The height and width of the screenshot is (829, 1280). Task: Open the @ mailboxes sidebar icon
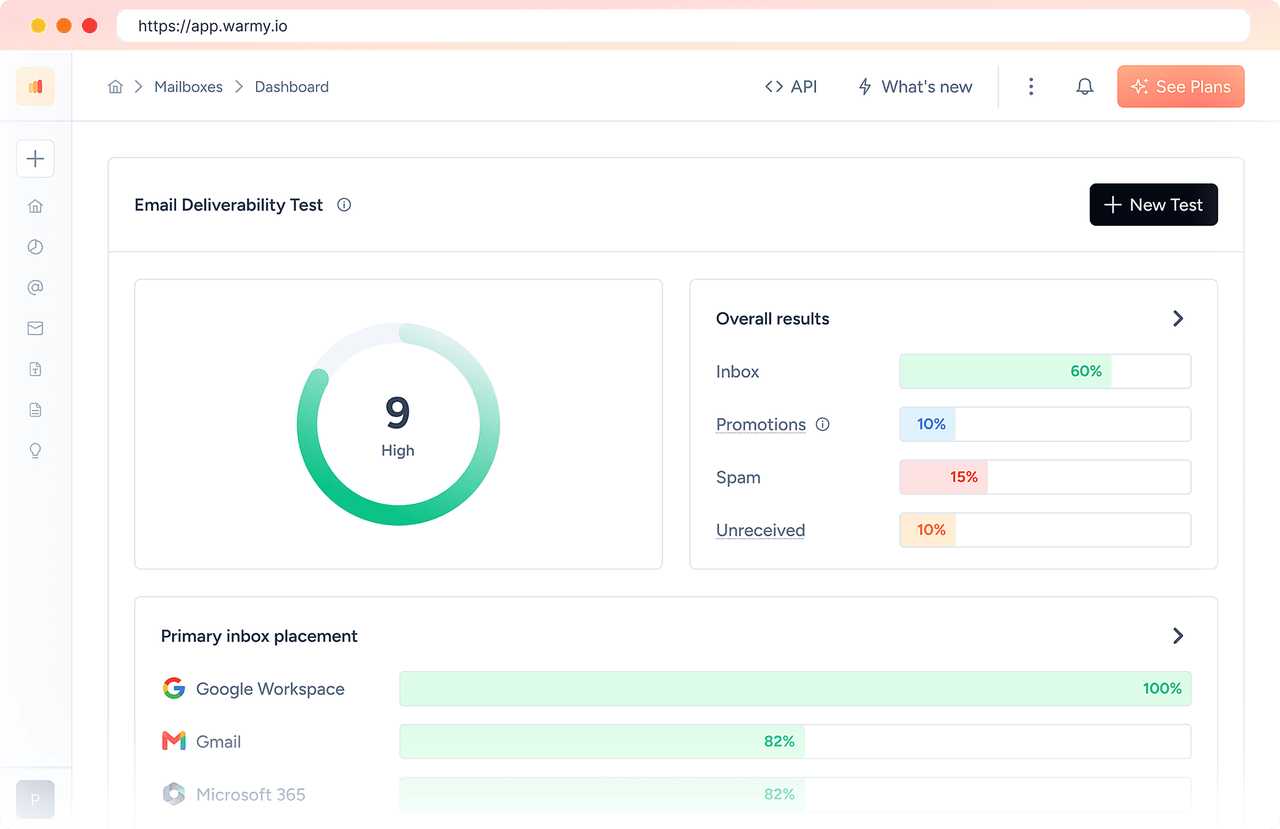point(35,288)
